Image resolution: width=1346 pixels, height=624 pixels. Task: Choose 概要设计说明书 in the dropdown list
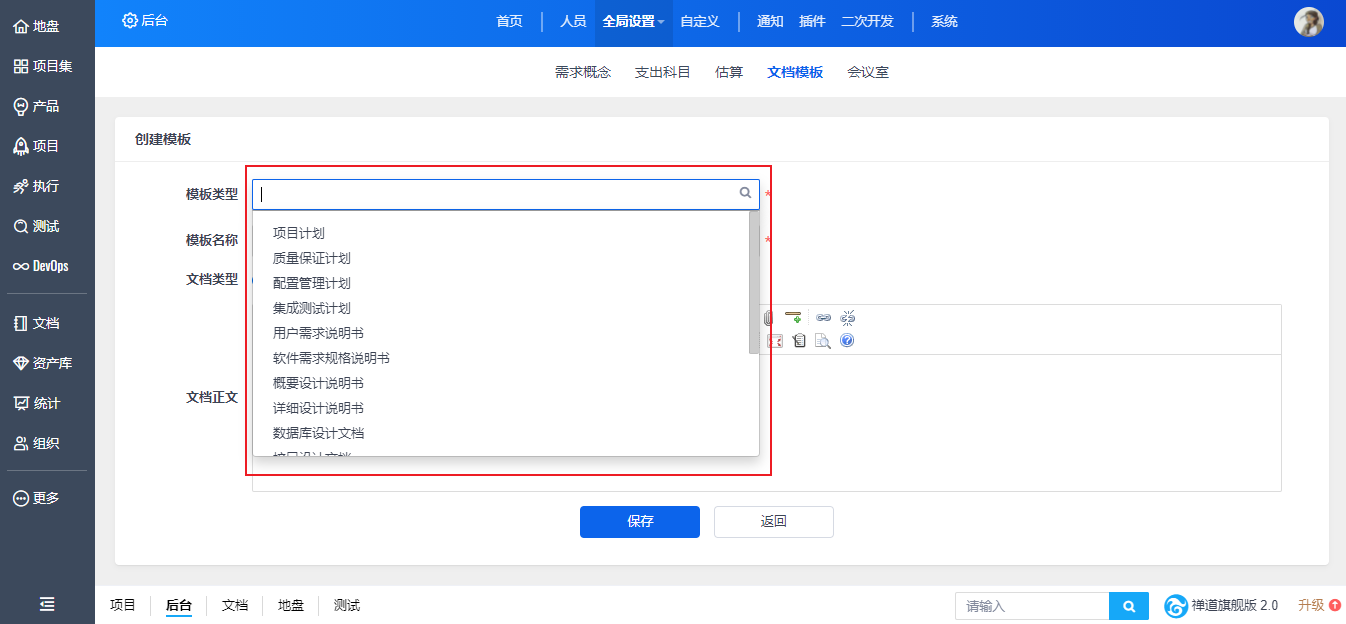318,383
